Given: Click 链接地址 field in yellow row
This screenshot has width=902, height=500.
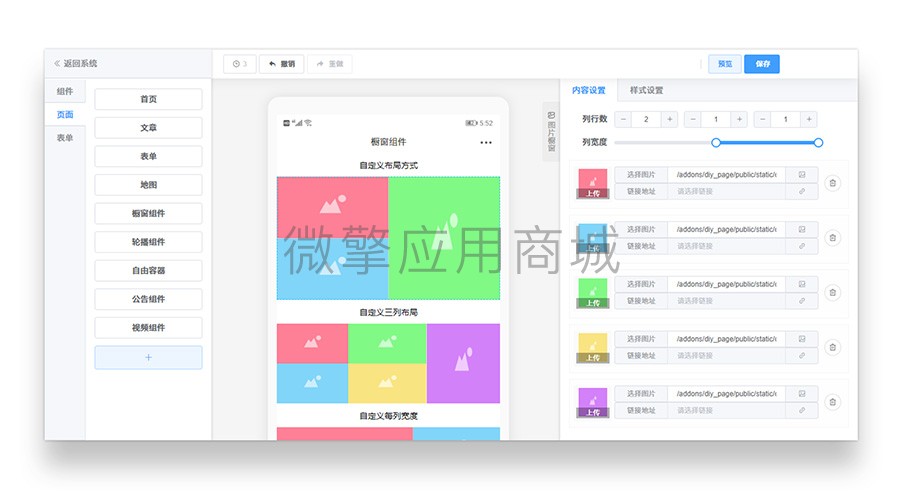Looking at the screenshot, I should pyautogui.click(x=727, y=355).
